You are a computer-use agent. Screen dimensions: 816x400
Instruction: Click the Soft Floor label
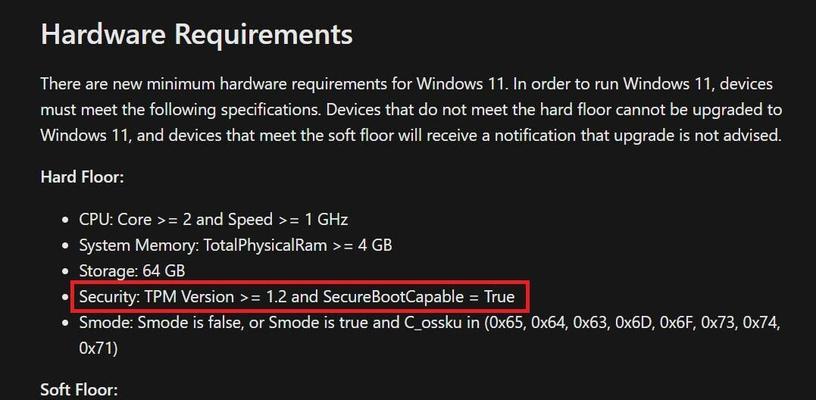coord(79,390)
